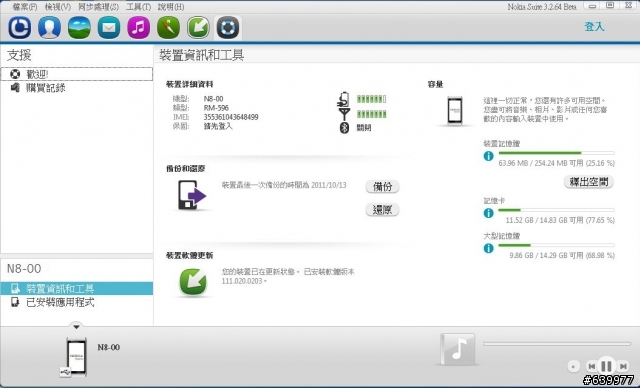Image resolution: width=640 pixels, height=388 pixels.
Task: Click the battery charge status icon
Action: click(344, 99)
